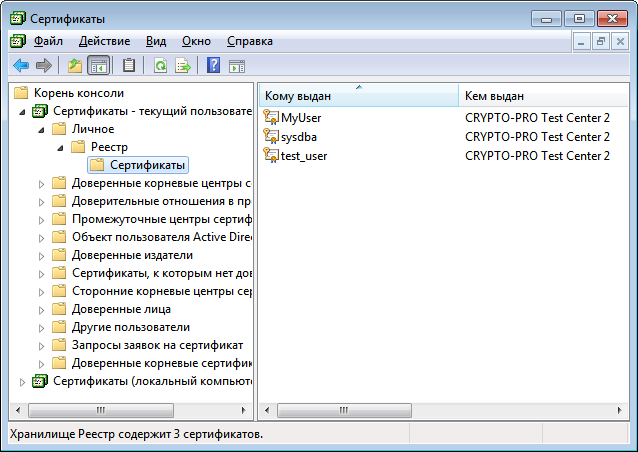
Task: Select the test_user certificate name
Action: click(304, 156)
